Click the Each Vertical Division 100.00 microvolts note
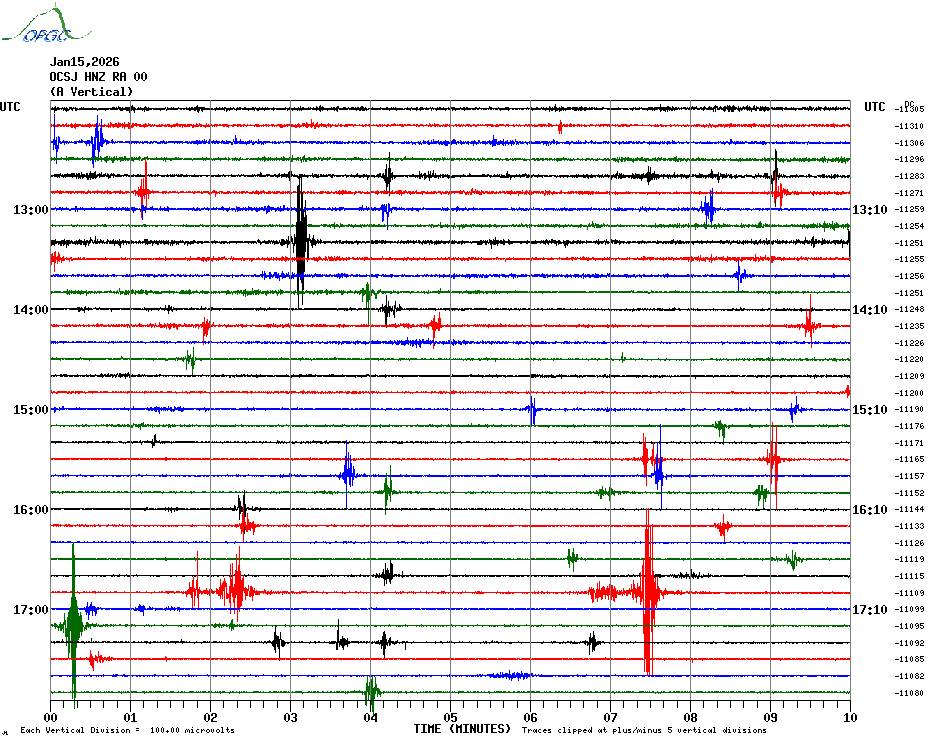The image size is (930, 744). click(x=128, y=730)
